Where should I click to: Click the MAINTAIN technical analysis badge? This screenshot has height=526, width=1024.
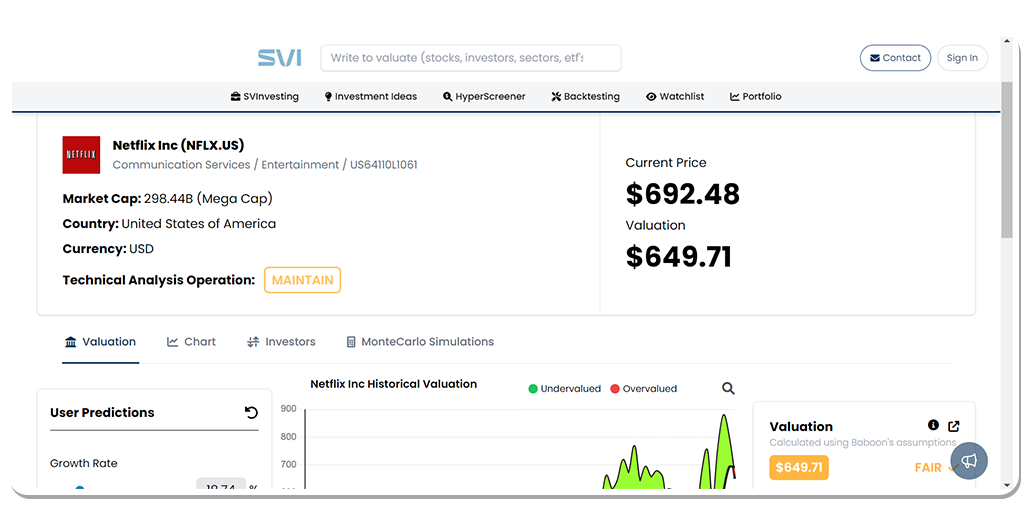point(302,280)
